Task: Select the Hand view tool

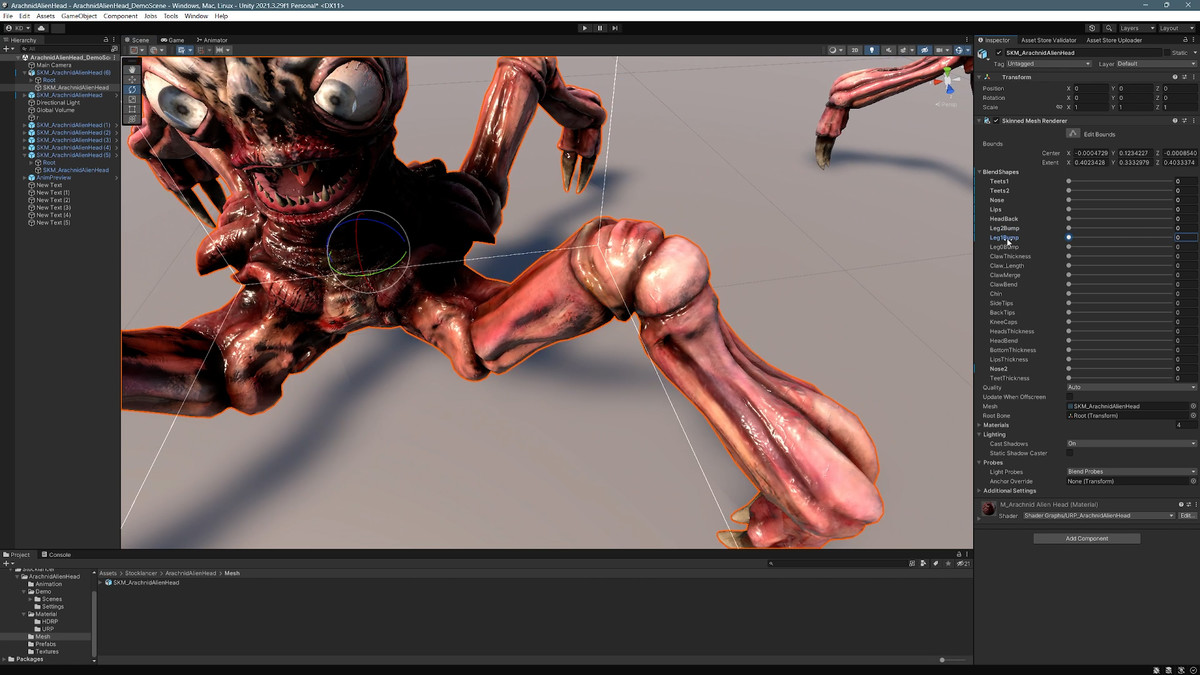Action: [133, 69]
